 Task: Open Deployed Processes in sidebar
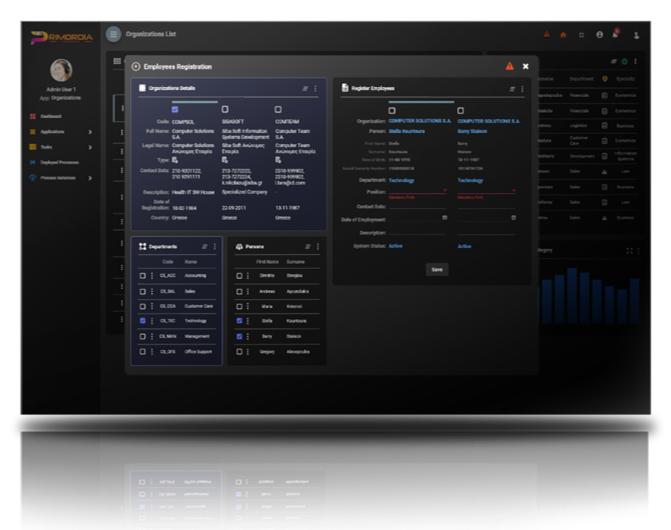58,162
